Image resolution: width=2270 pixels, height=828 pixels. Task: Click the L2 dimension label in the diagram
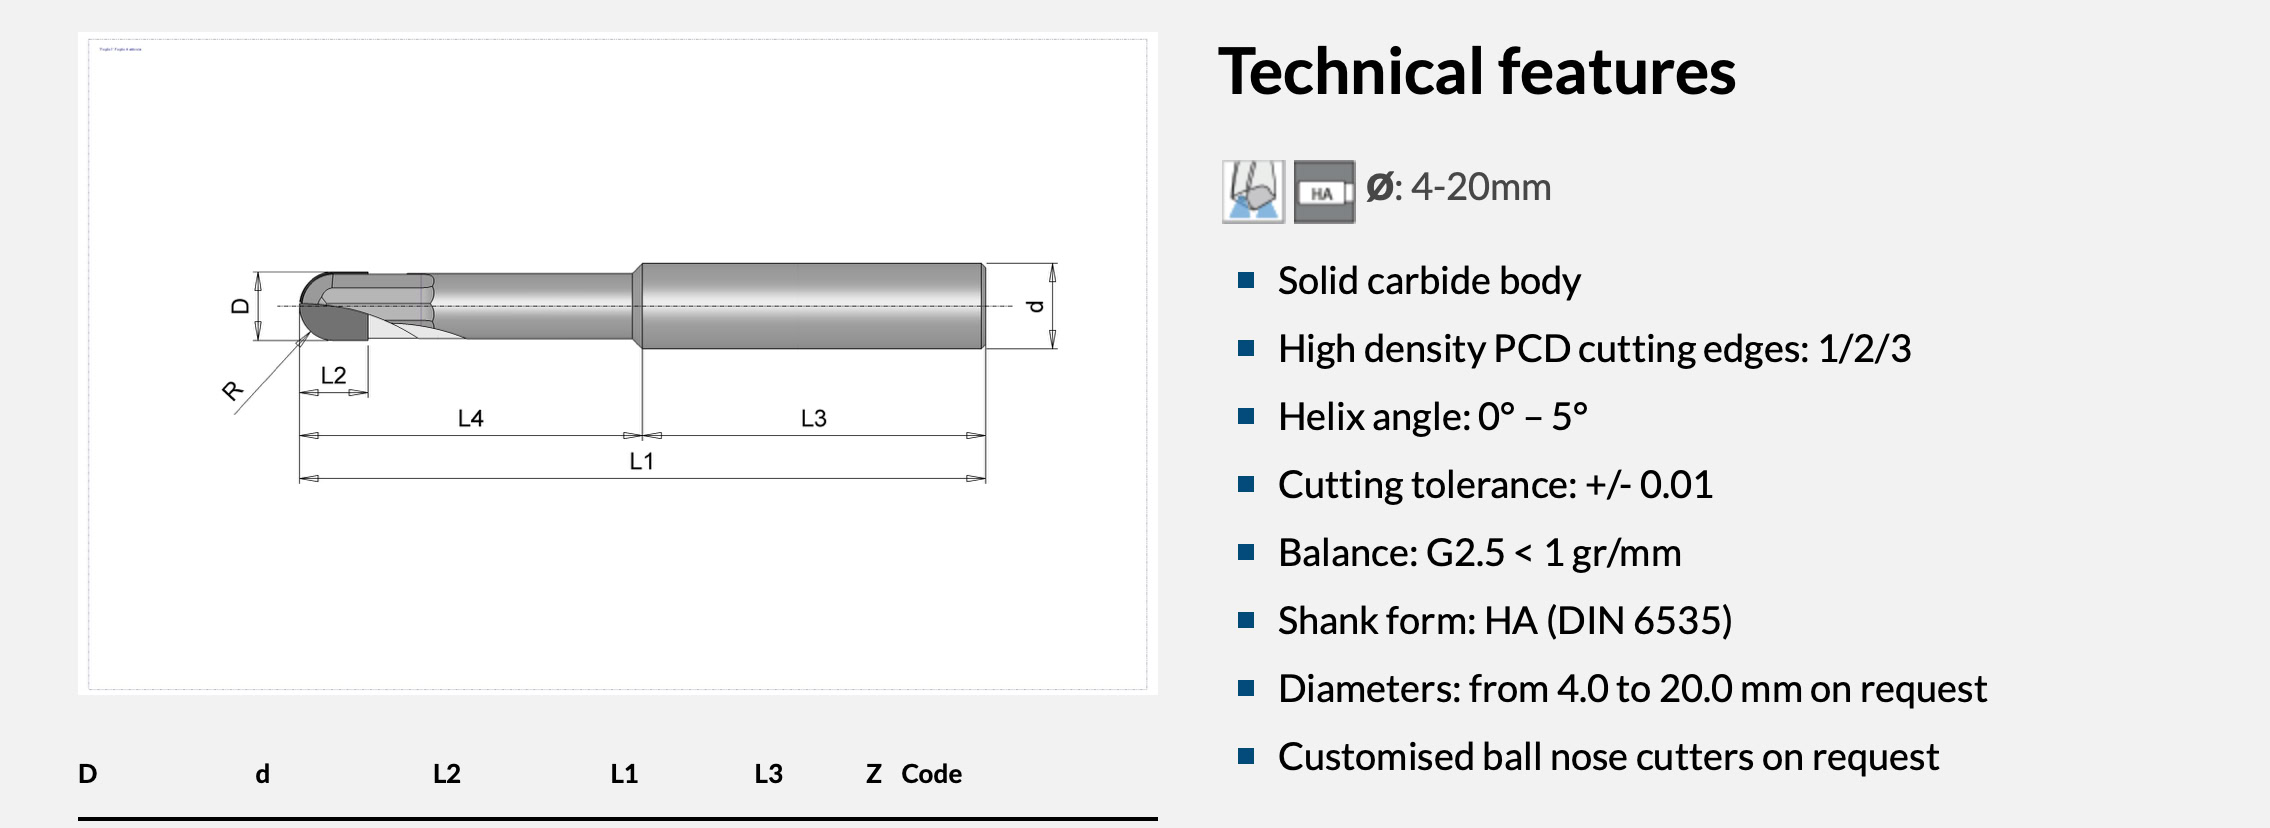click(x=333, y=375)
